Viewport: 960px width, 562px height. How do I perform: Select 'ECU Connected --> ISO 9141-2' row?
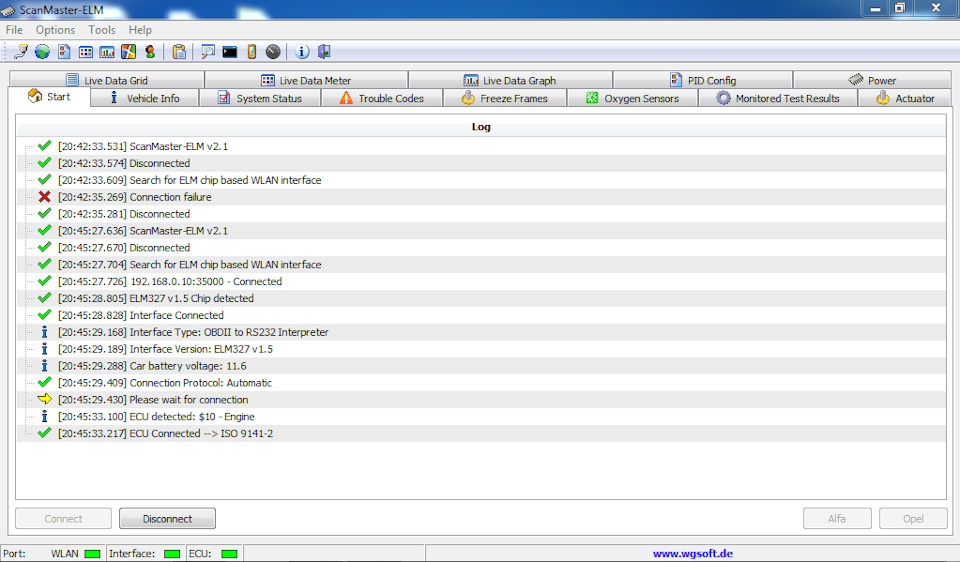click(x=481, y=433)
